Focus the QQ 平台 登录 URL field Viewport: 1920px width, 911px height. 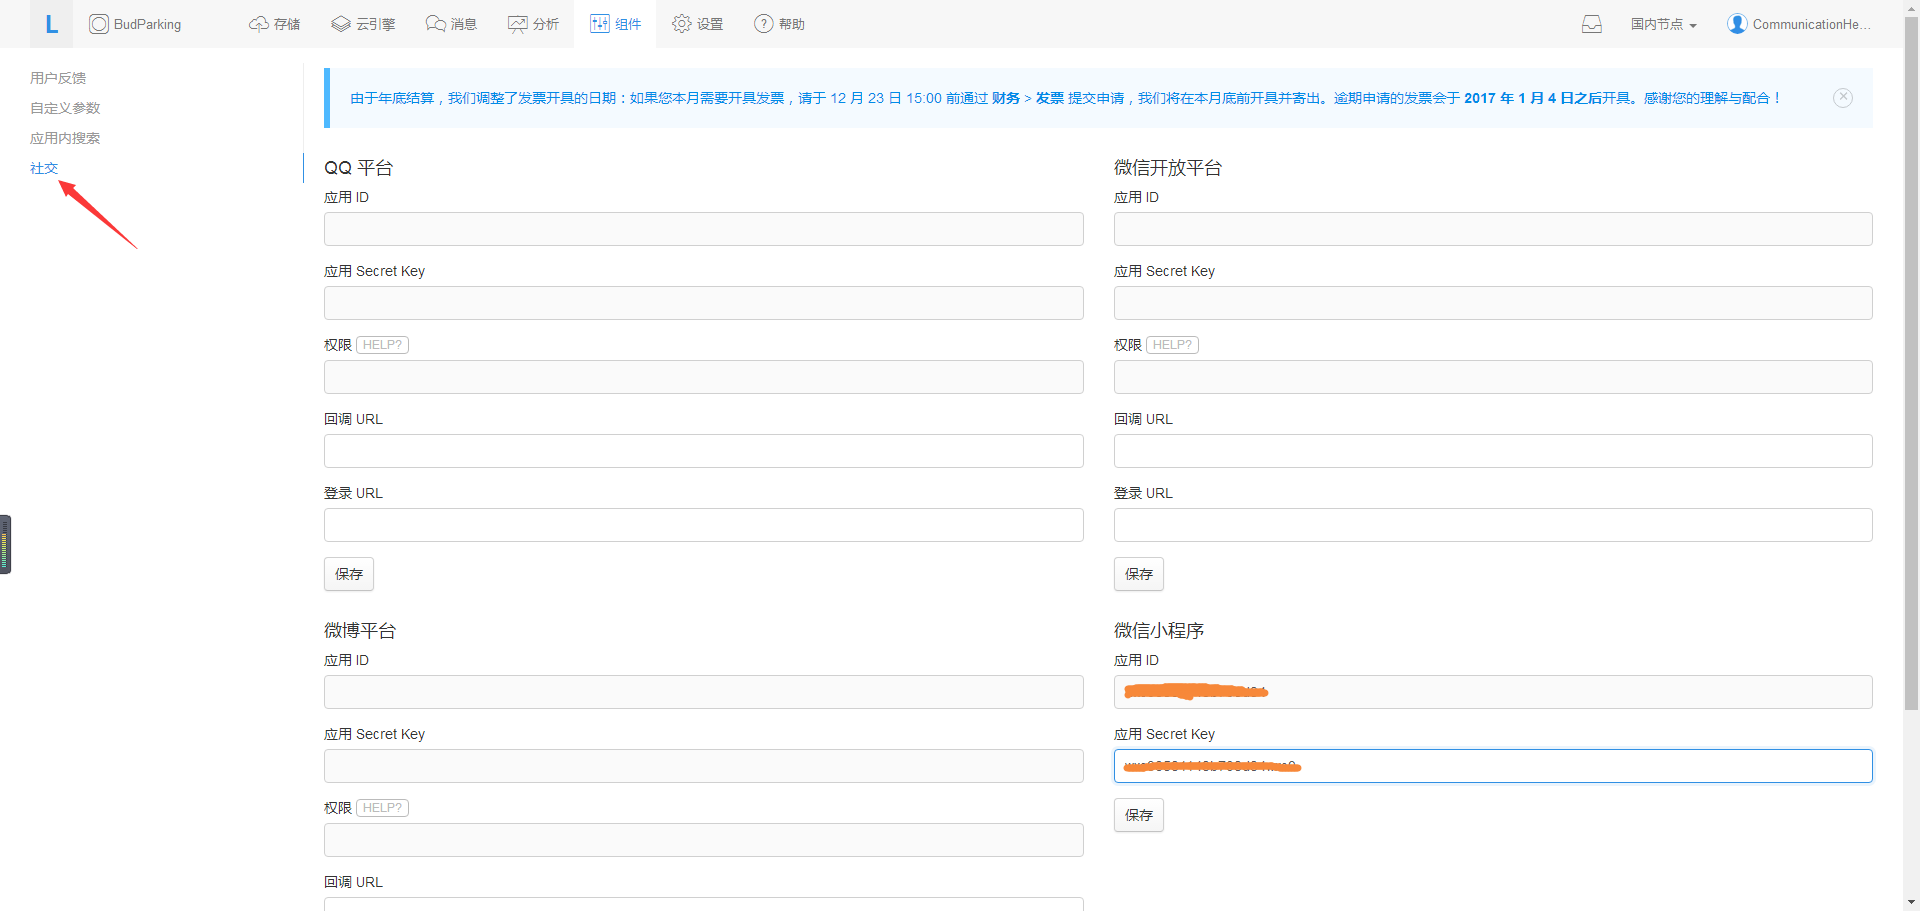tap(704, 525)
